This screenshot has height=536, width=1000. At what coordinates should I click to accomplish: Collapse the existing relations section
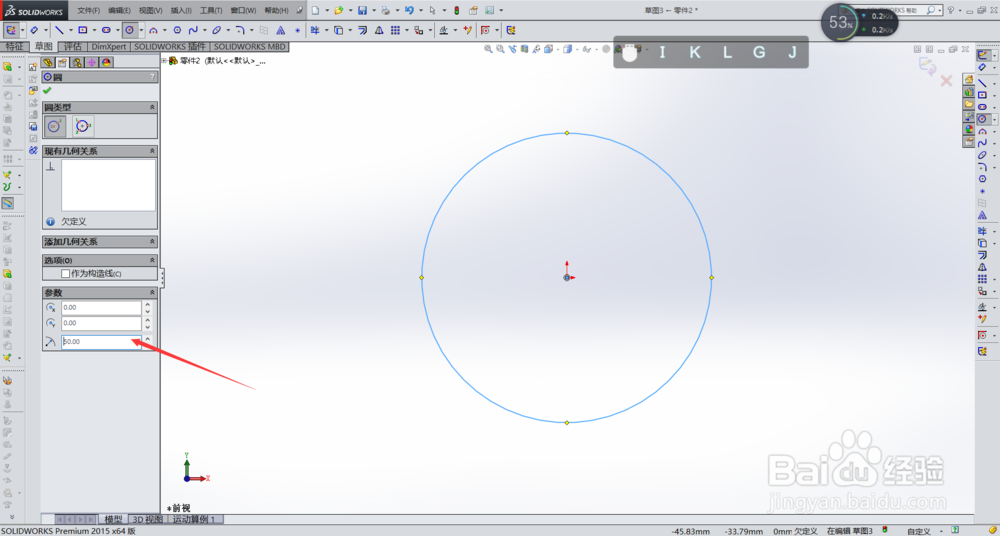152,151
